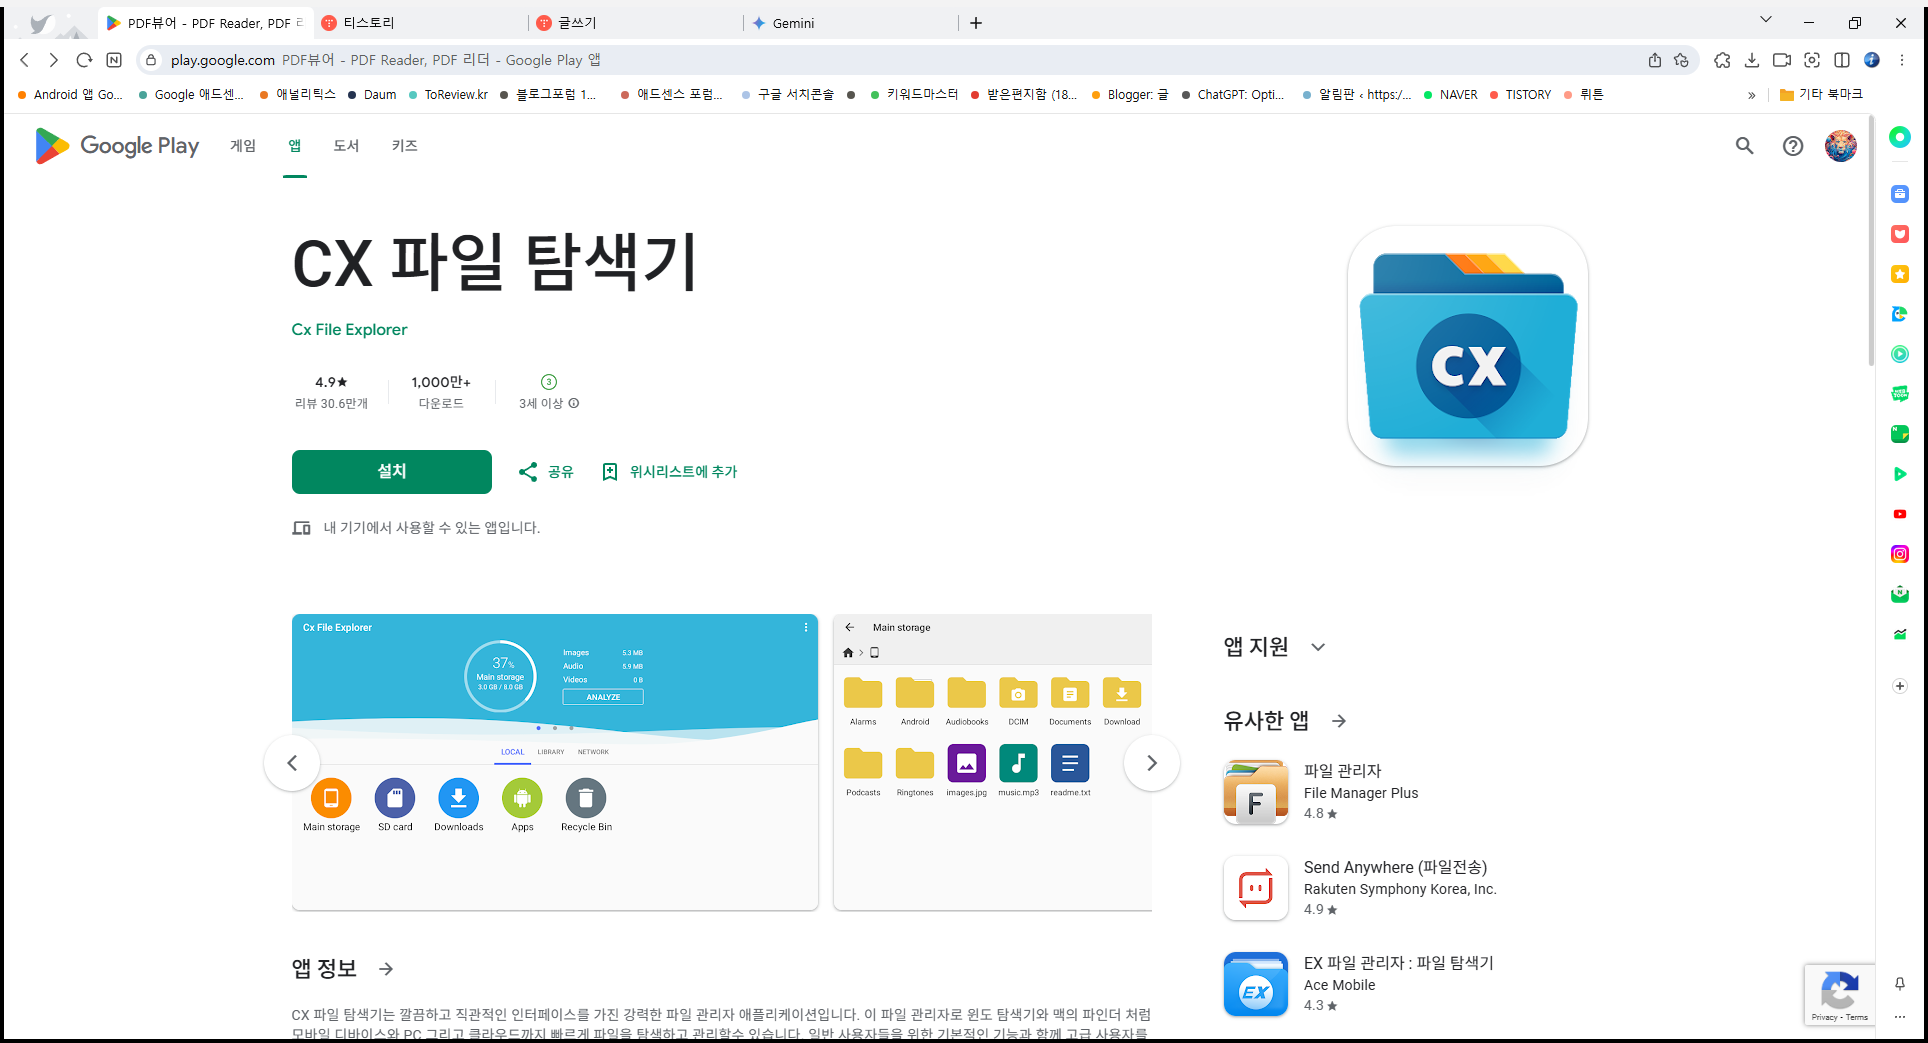Screen dimensions: 1928x1043
Task: Select the 키즈 tab
Action: pyautogui.click(x=404, y=146)
